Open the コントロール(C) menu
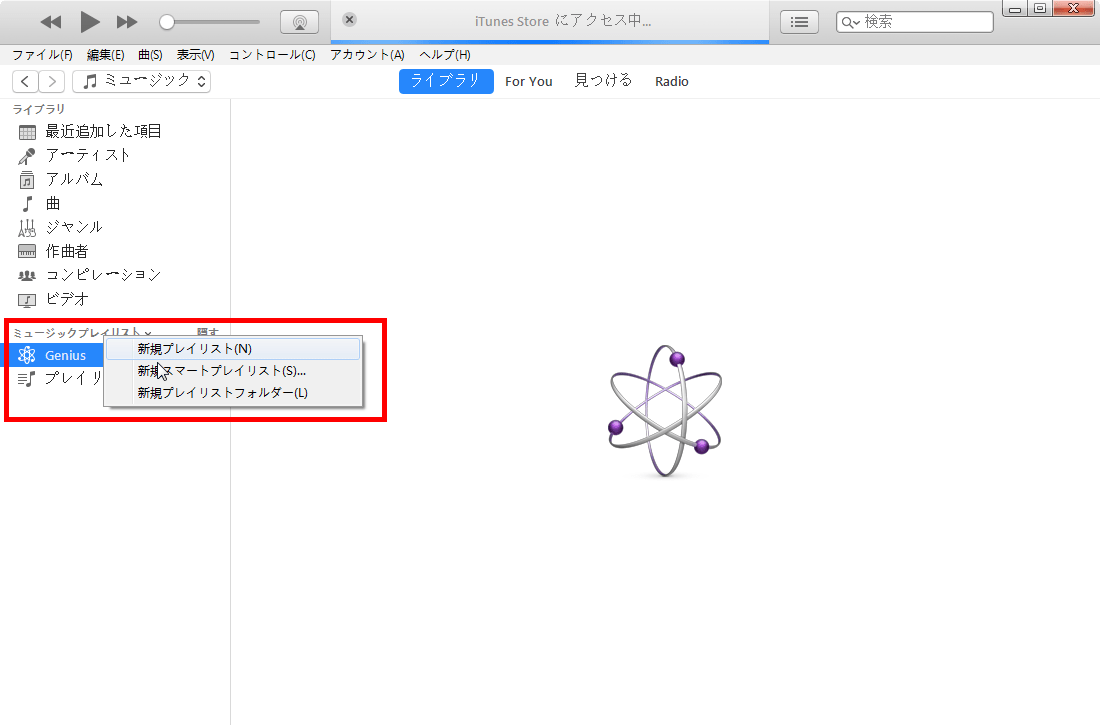1100x725 pixels. 272,55
